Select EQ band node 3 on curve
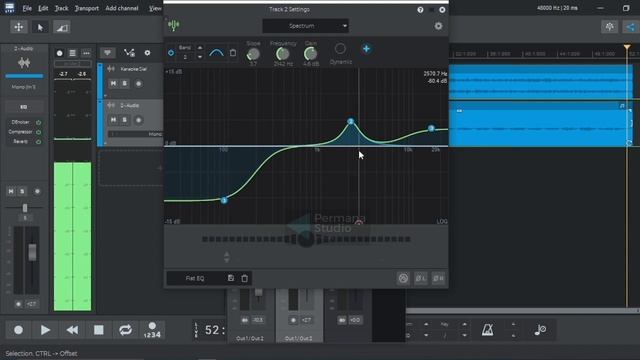Screen dimensions: 640x360 pos(431,128)
